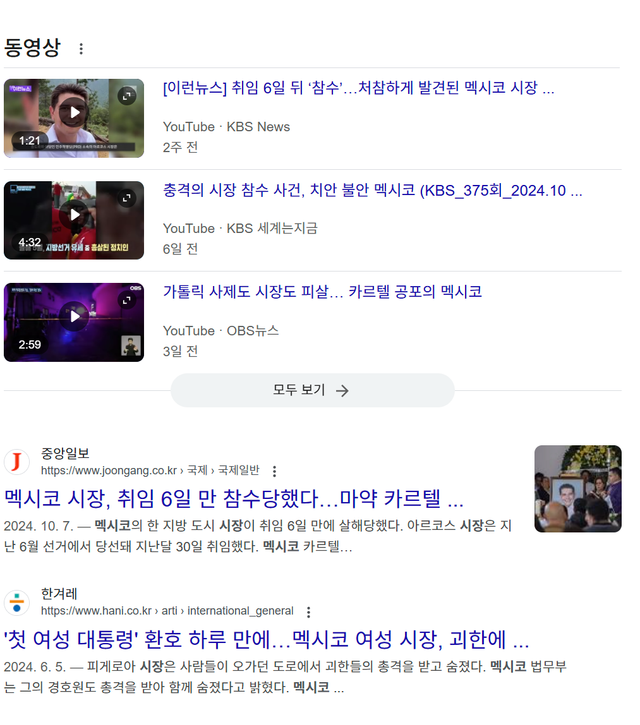Expand preview icon on second video thumbnail
The height and width of the screenshot is (725, 640).
127,198
